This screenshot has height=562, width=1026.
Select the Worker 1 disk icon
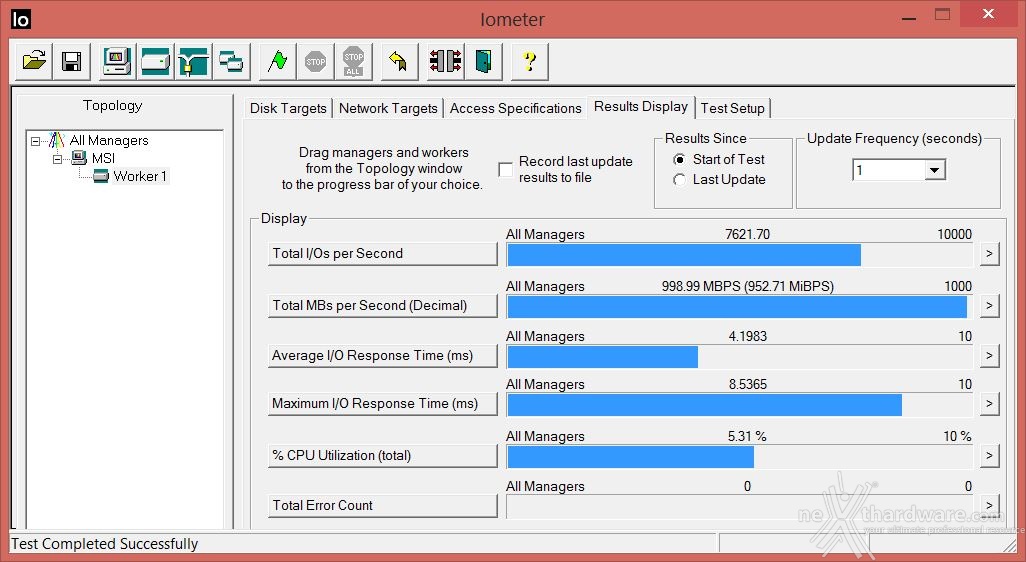101,176
